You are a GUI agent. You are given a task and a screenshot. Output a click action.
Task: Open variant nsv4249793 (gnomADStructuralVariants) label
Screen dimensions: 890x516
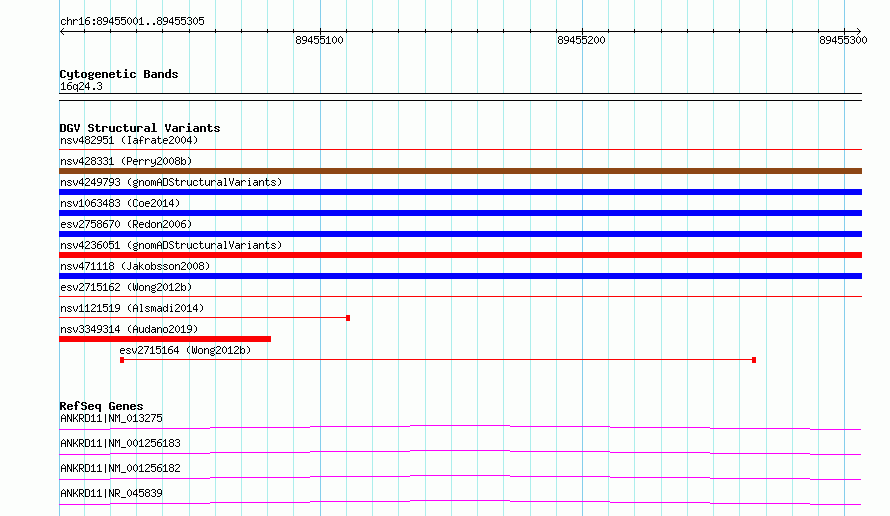click(x=171, y=182)
